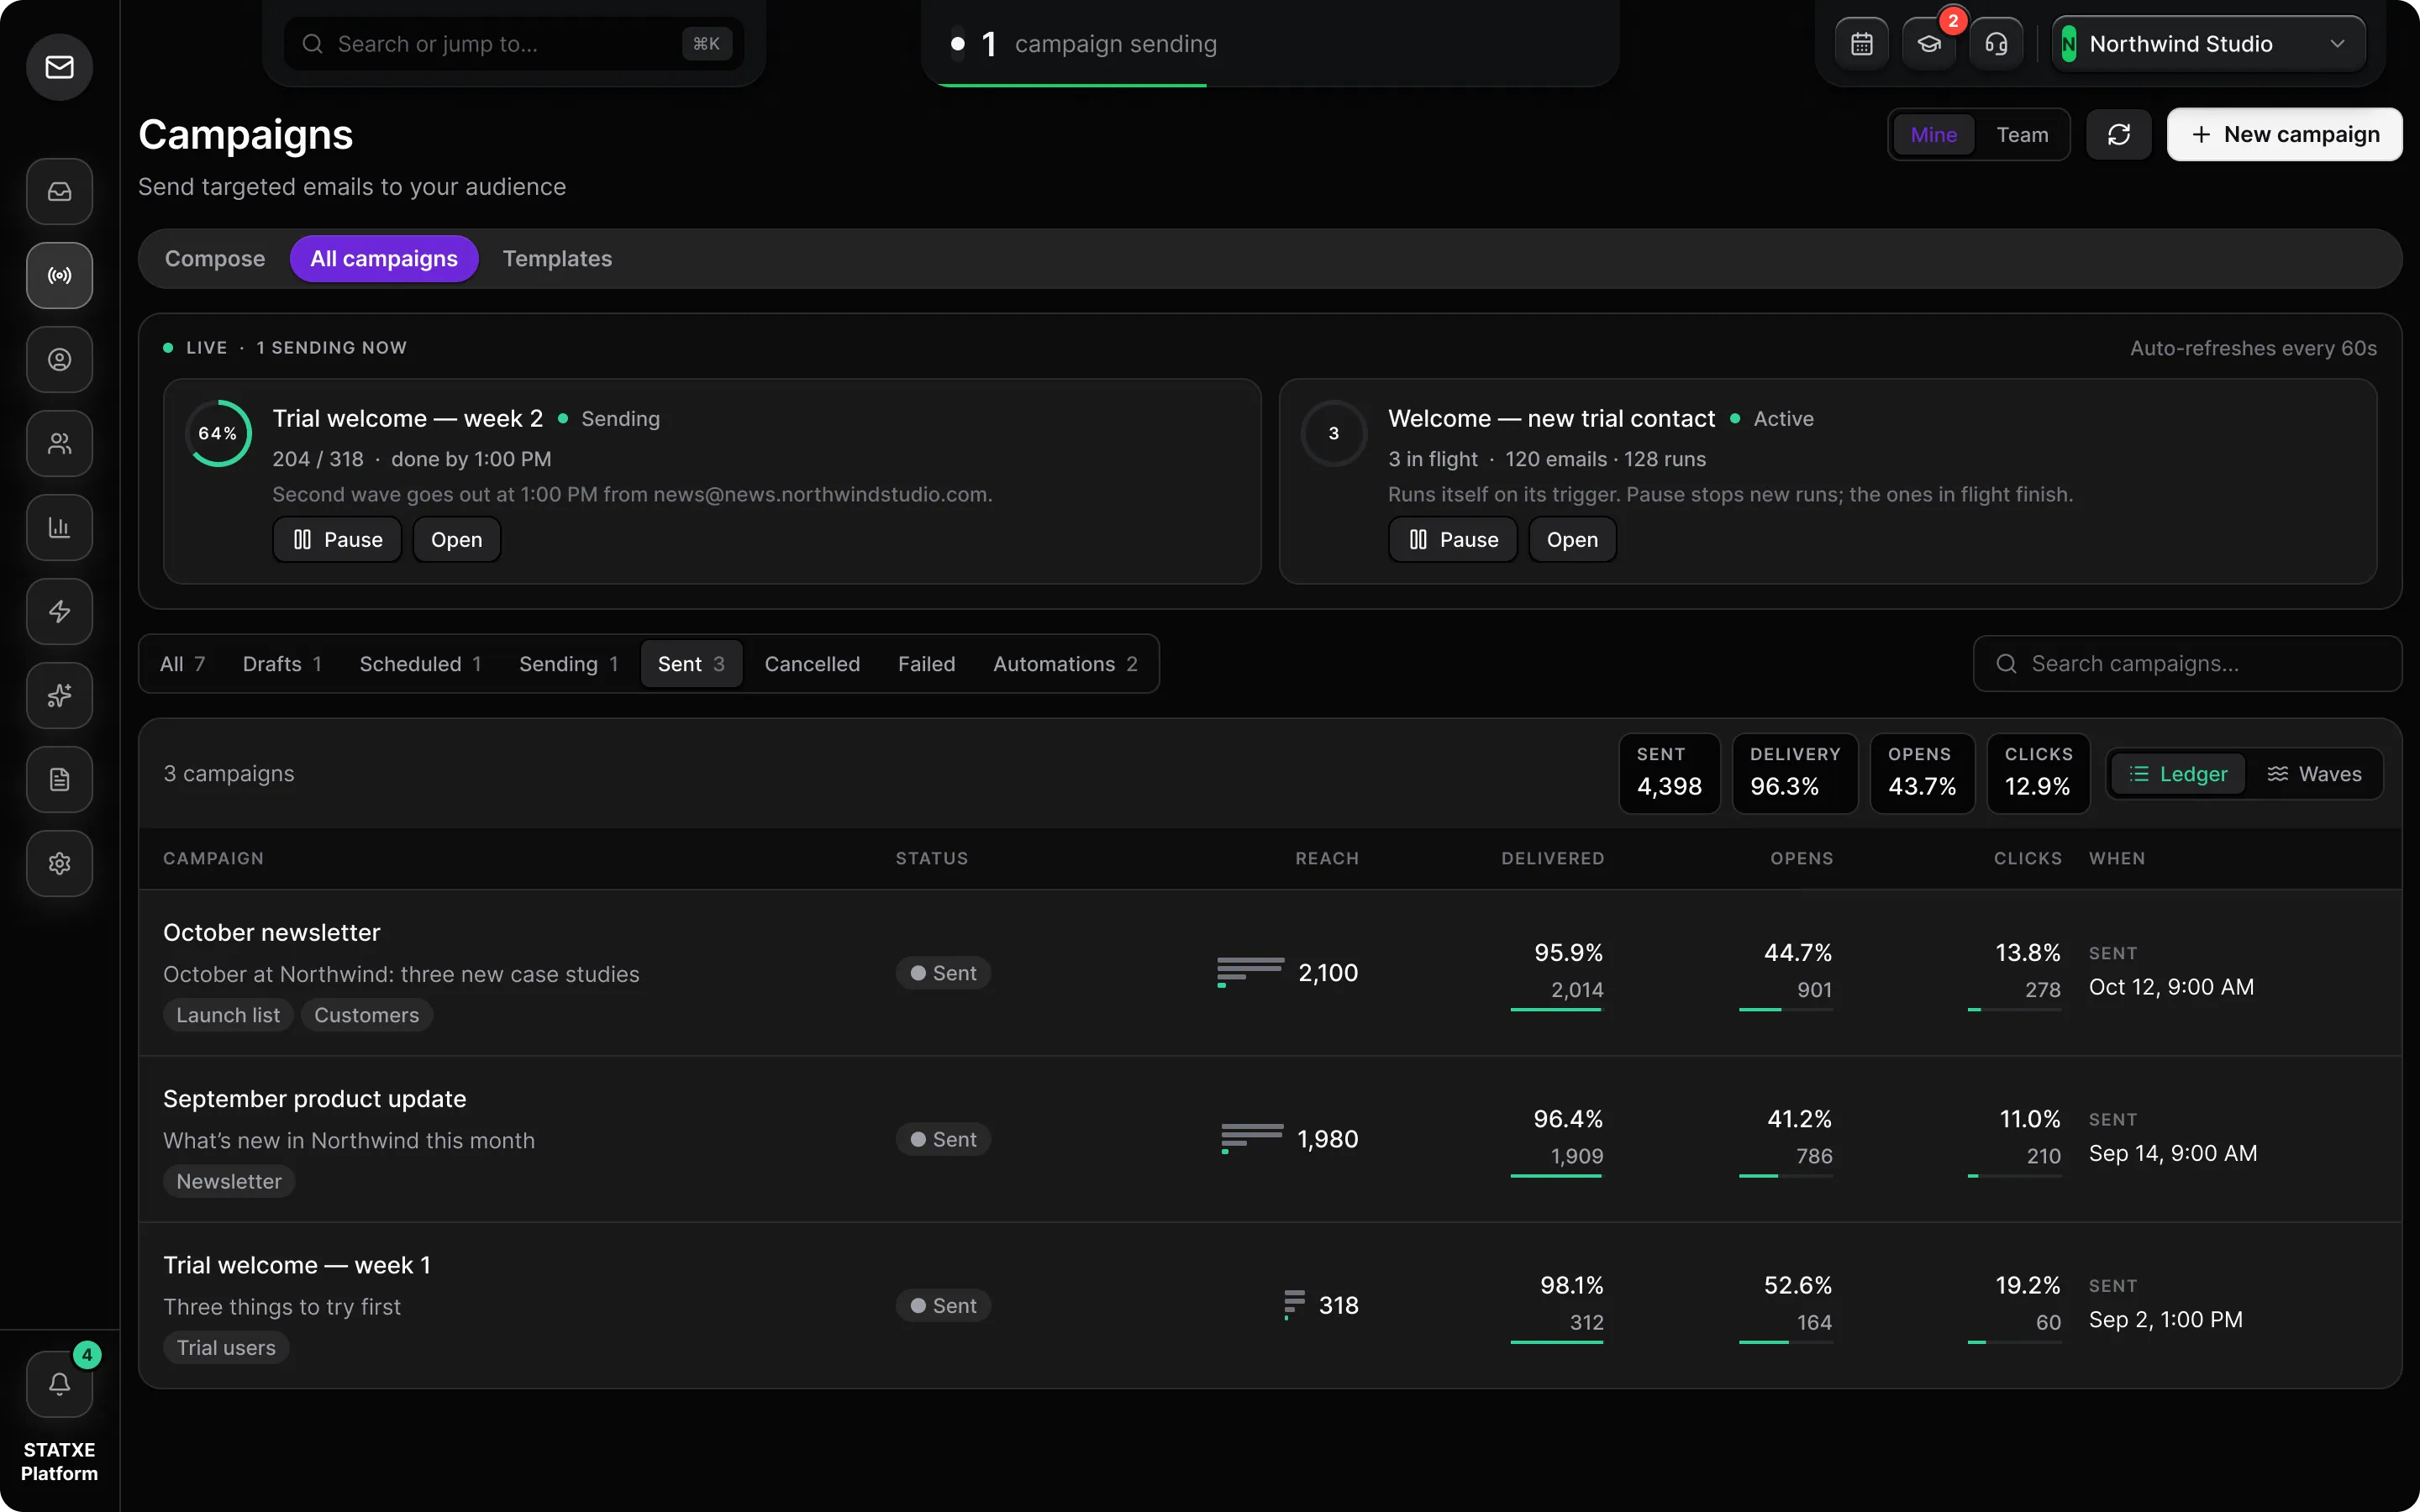
Task: Filter campaigns by Scheduled status
Action: (421, 664)
